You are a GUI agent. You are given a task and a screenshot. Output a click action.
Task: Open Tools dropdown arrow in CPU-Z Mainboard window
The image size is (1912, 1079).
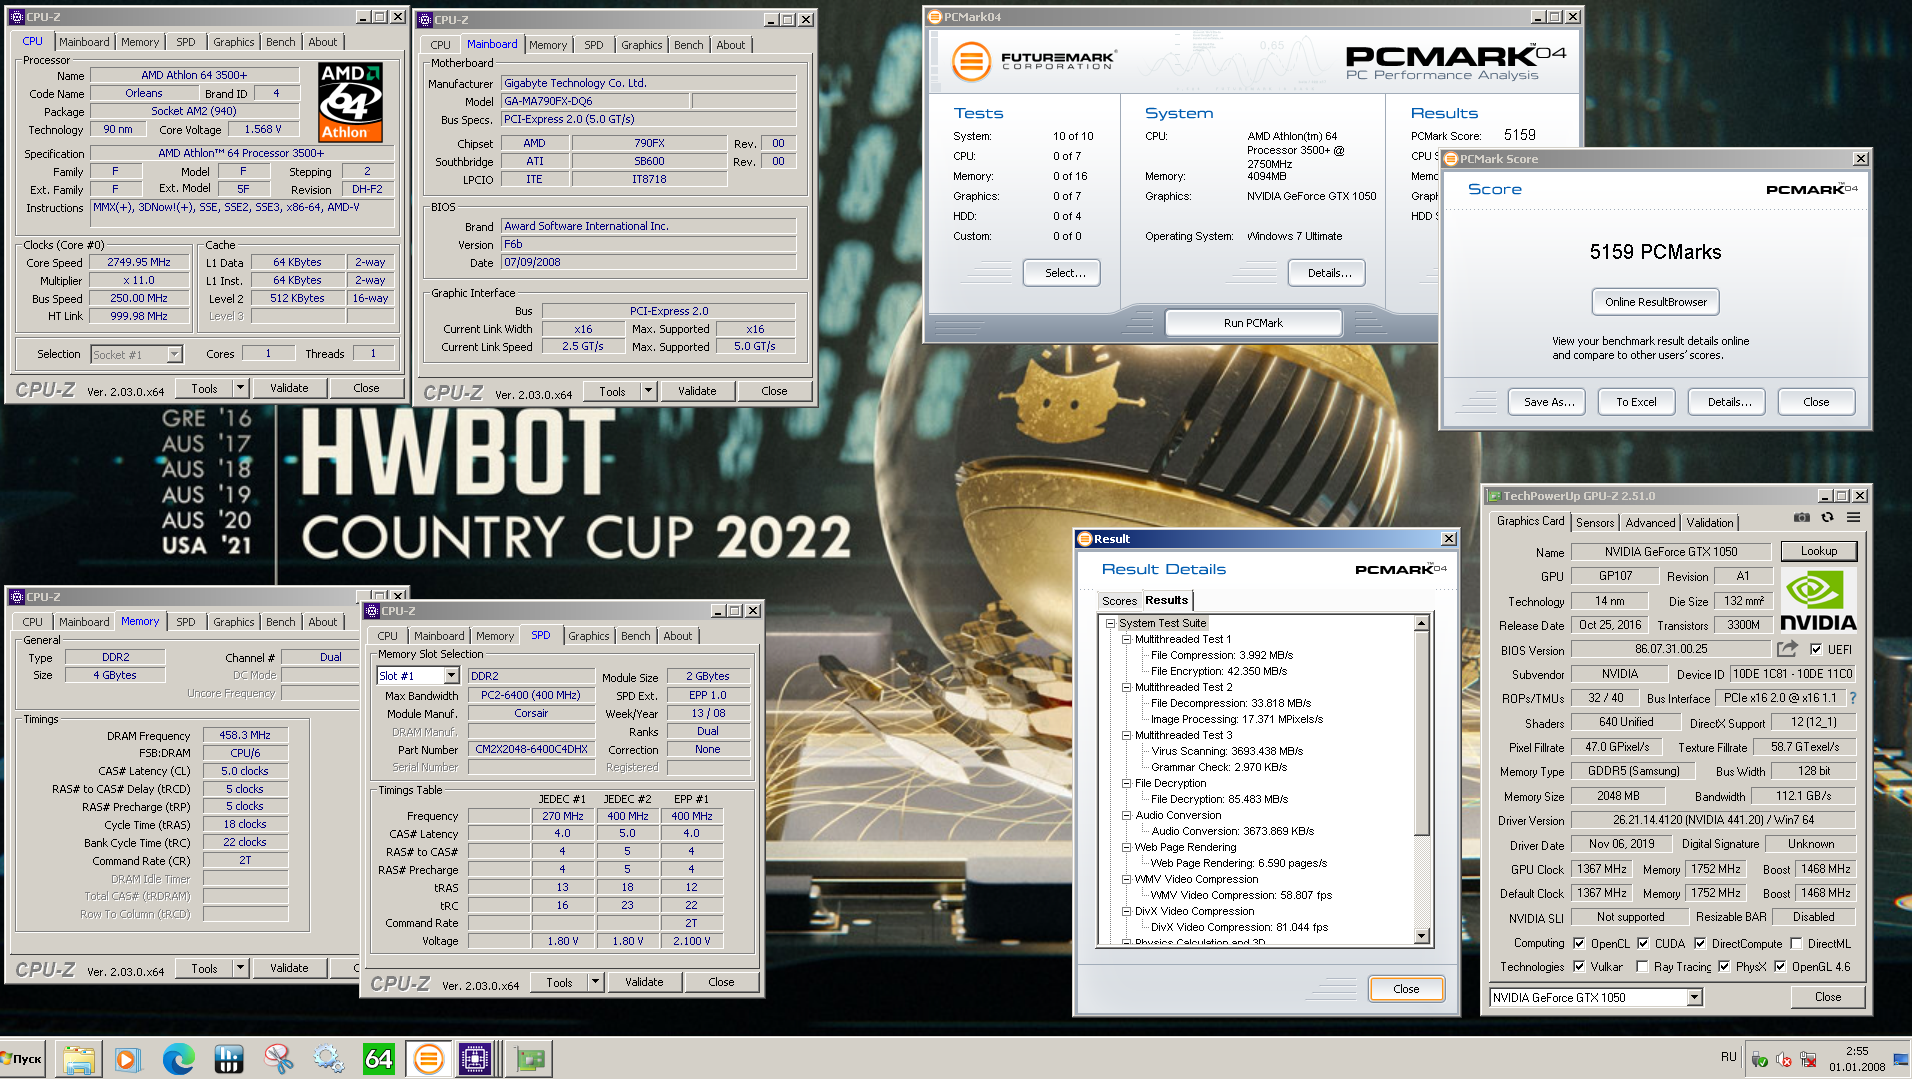pyautogui.click(x=648, y=391)
